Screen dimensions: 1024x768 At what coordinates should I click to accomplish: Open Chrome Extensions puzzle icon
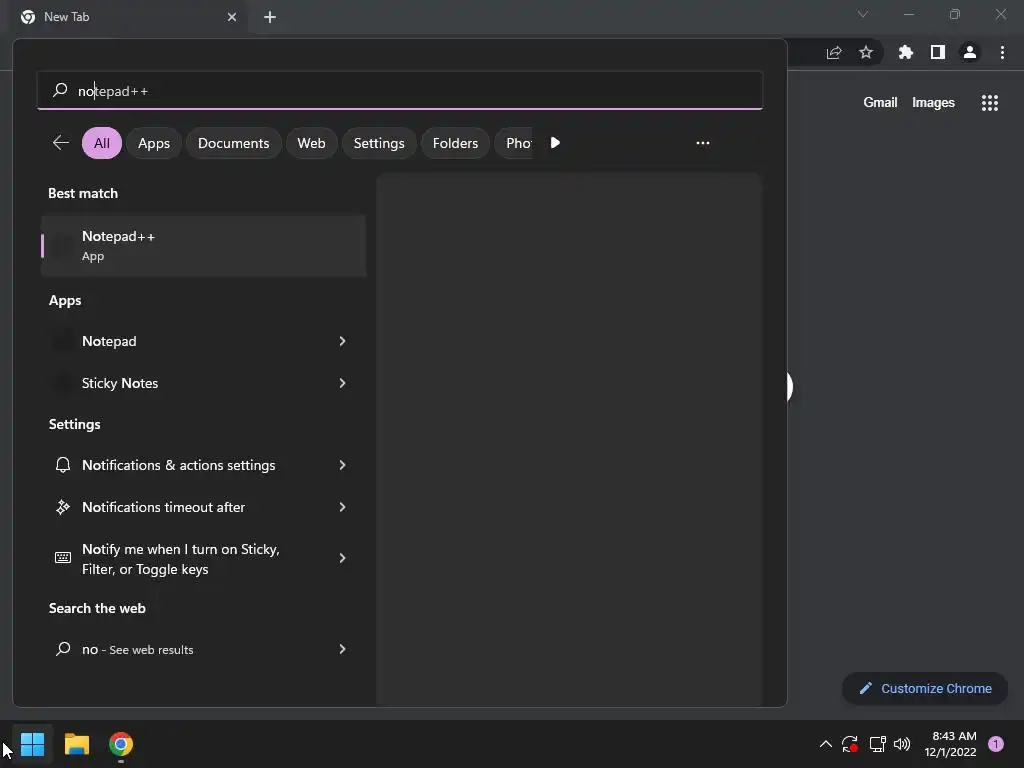tap(905, 52)
